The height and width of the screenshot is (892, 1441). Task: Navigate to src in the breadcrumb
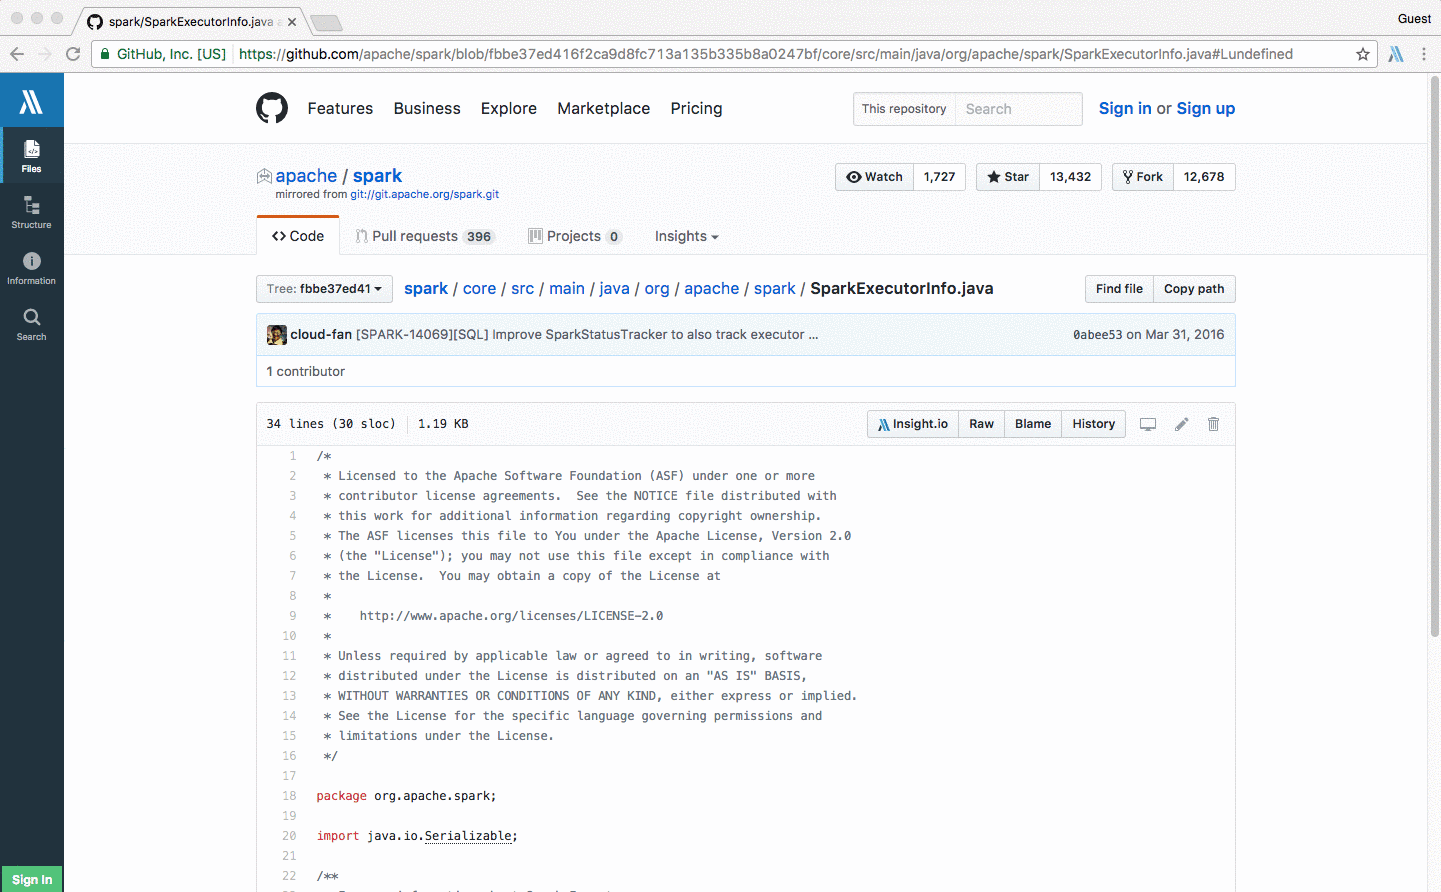pos(523,289)
